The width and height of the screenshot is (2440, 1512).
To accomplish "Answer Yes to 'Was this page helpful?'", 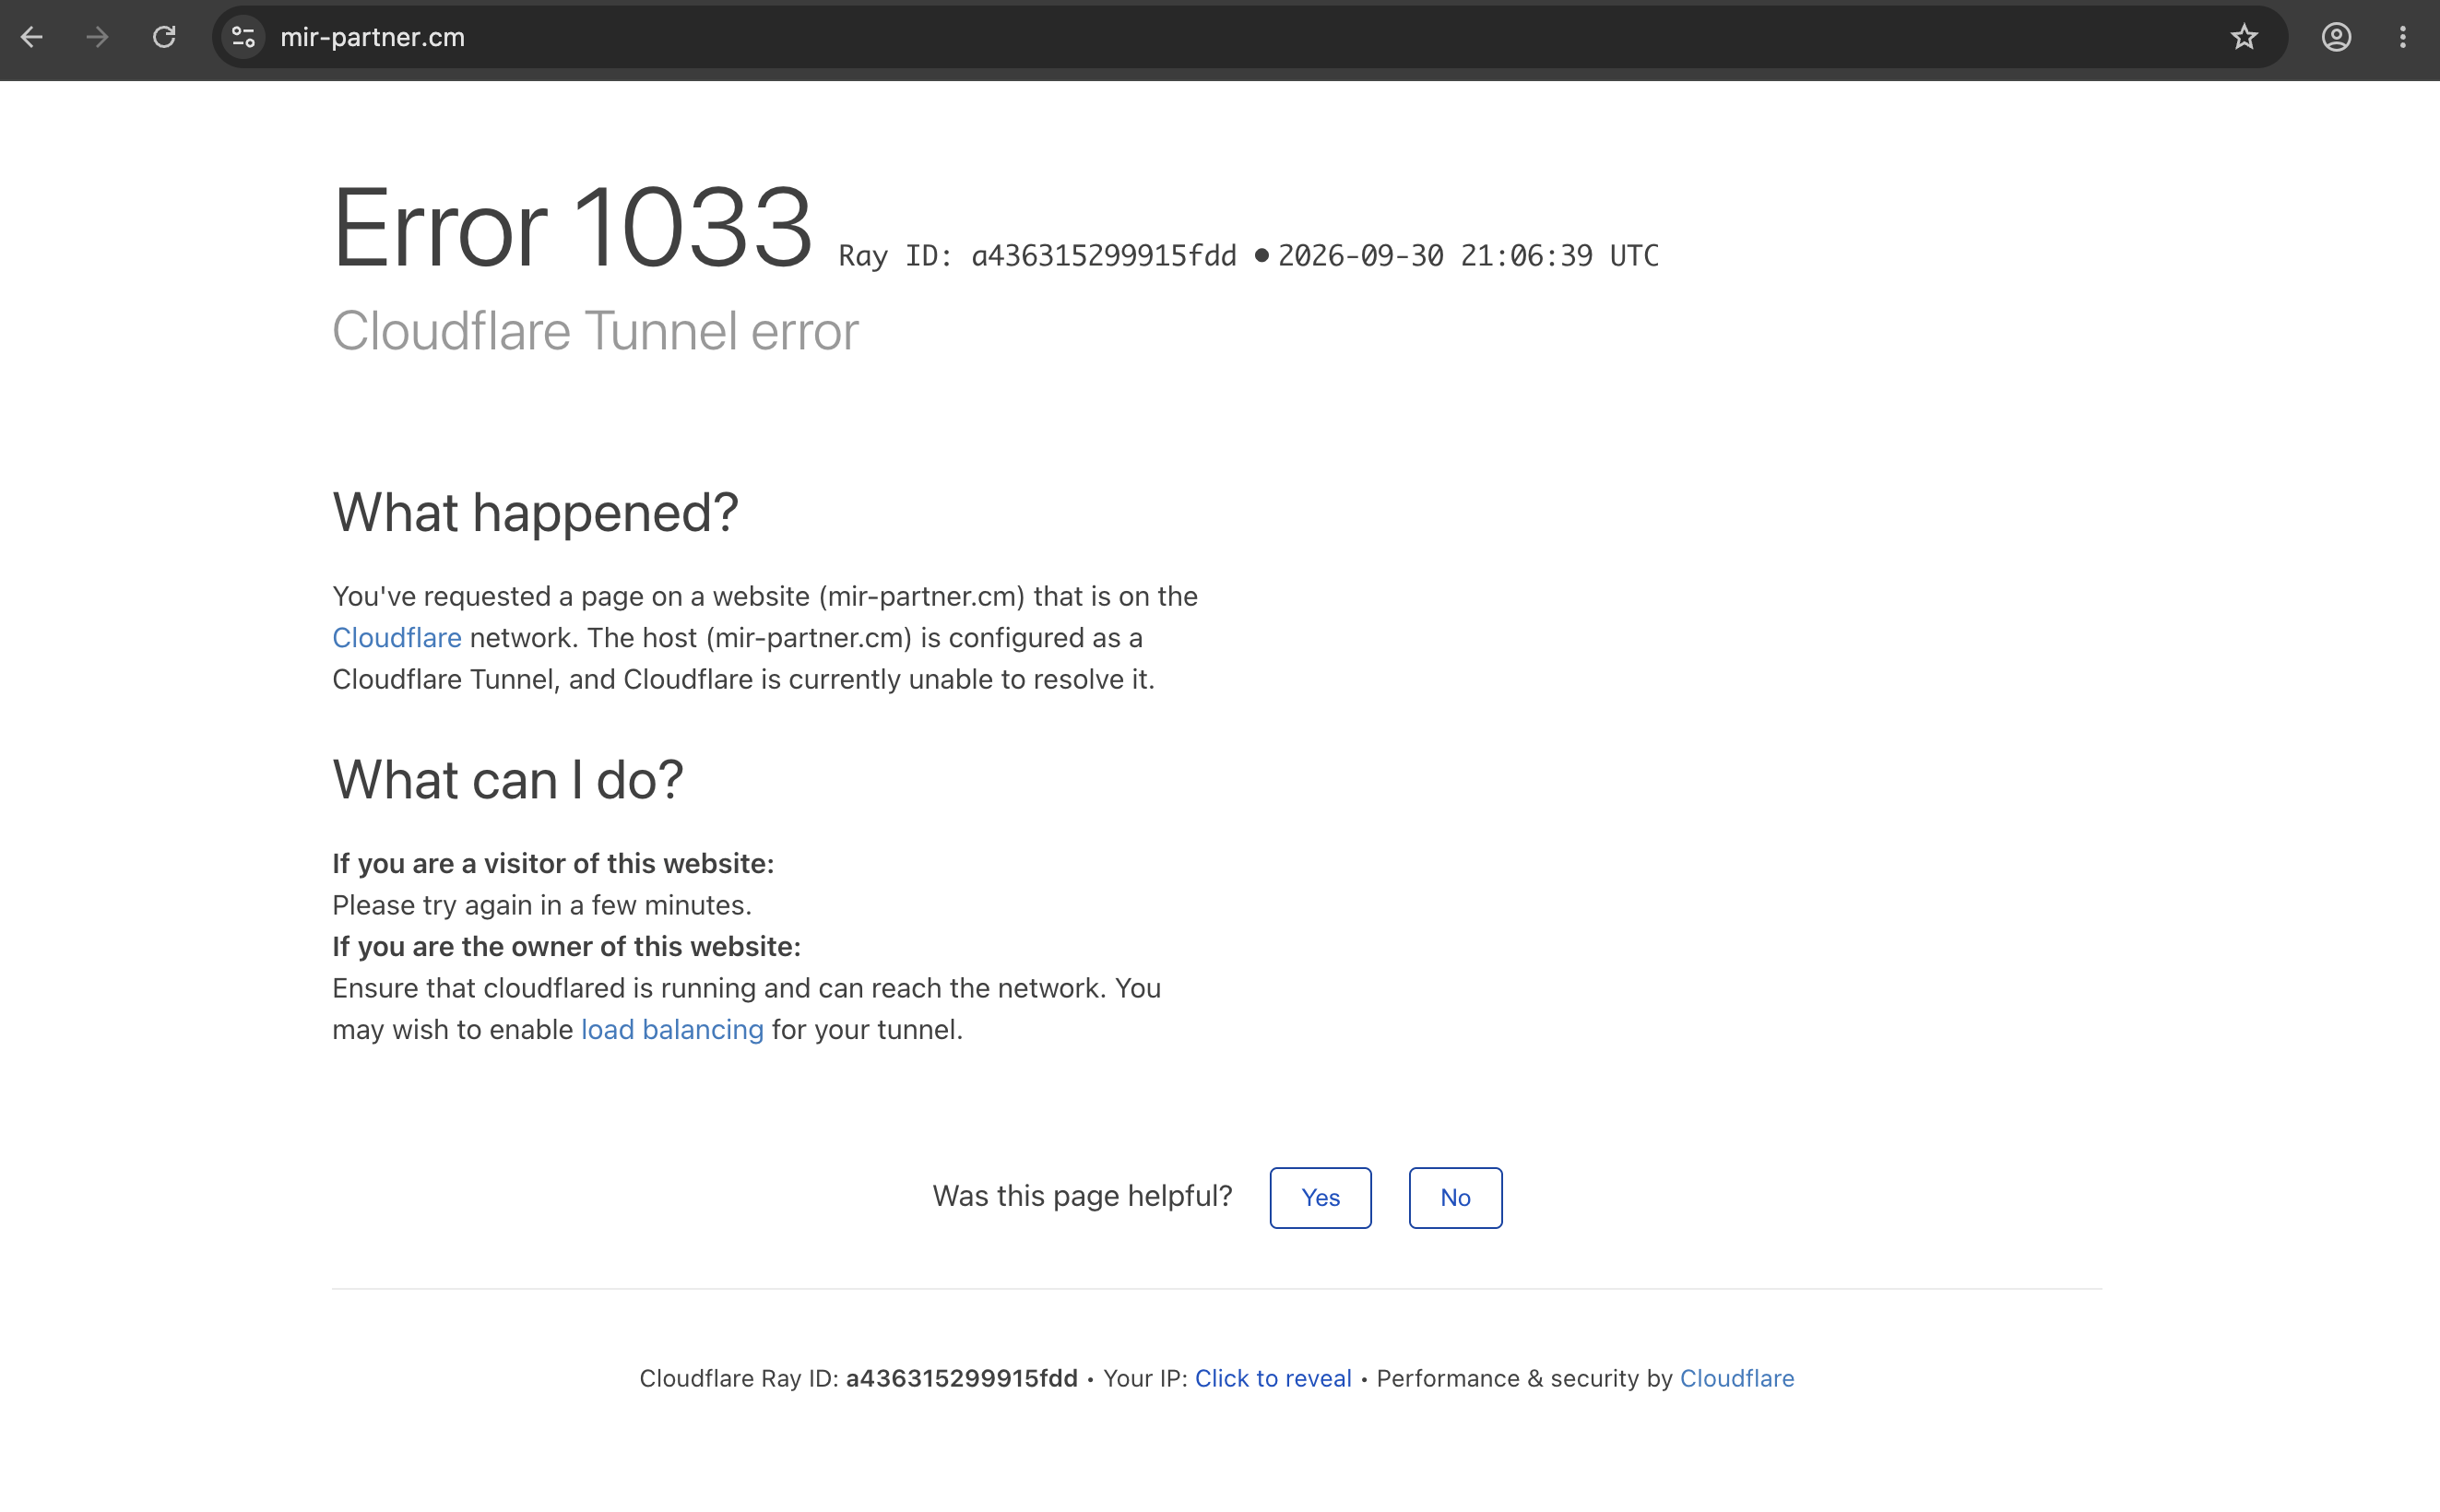I will pyautogui.click(x=1320, y=1197).
